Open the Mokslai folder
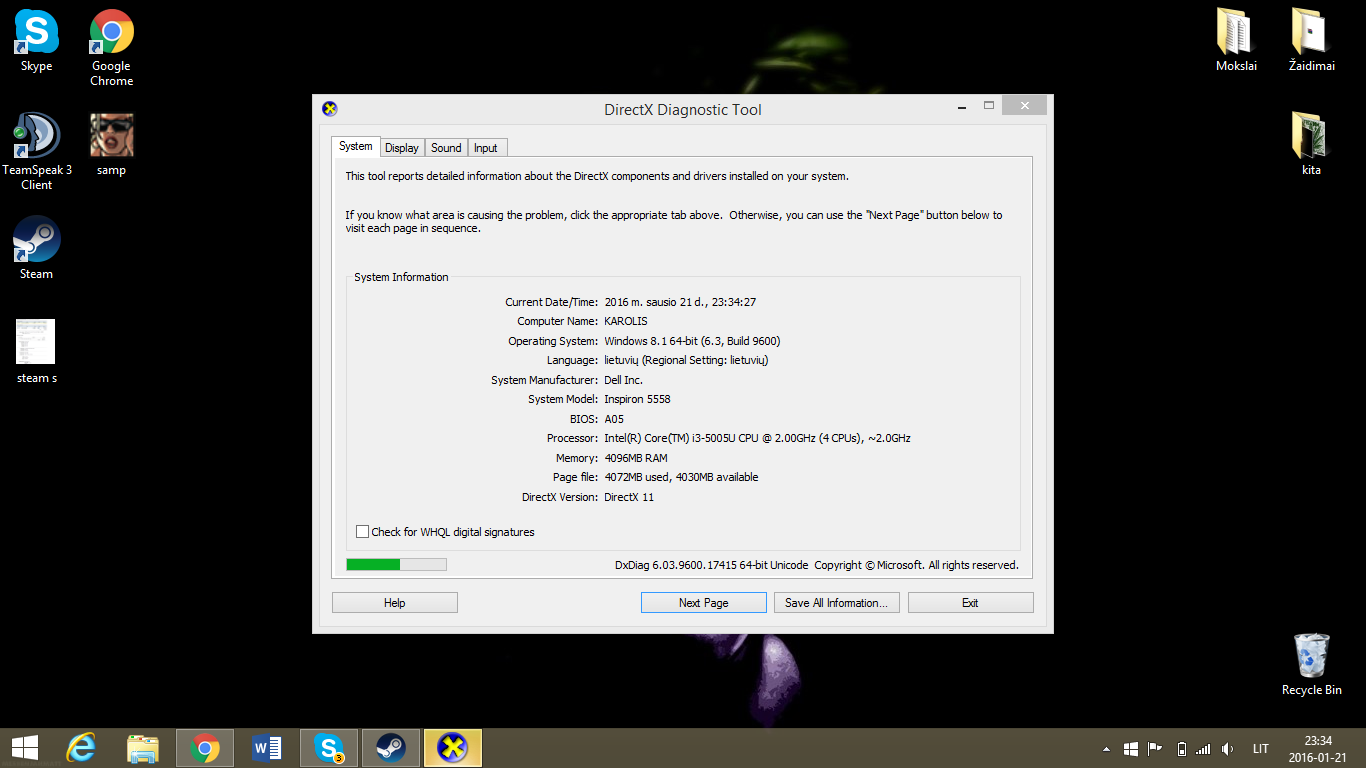1366x768 pixels. [1236, 41]
